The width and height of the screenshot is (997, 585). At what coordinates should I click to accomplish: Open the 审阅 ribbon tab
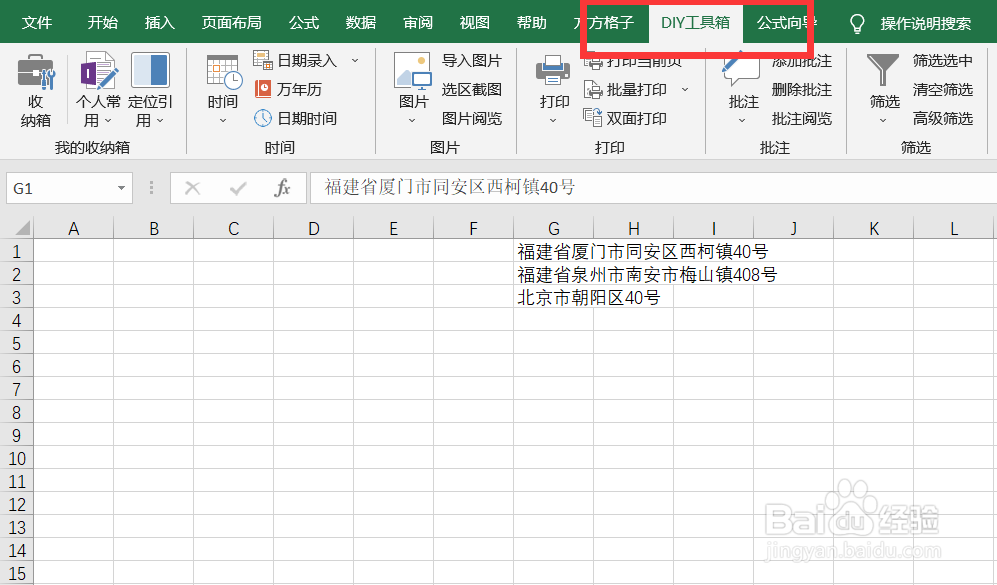tap(417, 21)
